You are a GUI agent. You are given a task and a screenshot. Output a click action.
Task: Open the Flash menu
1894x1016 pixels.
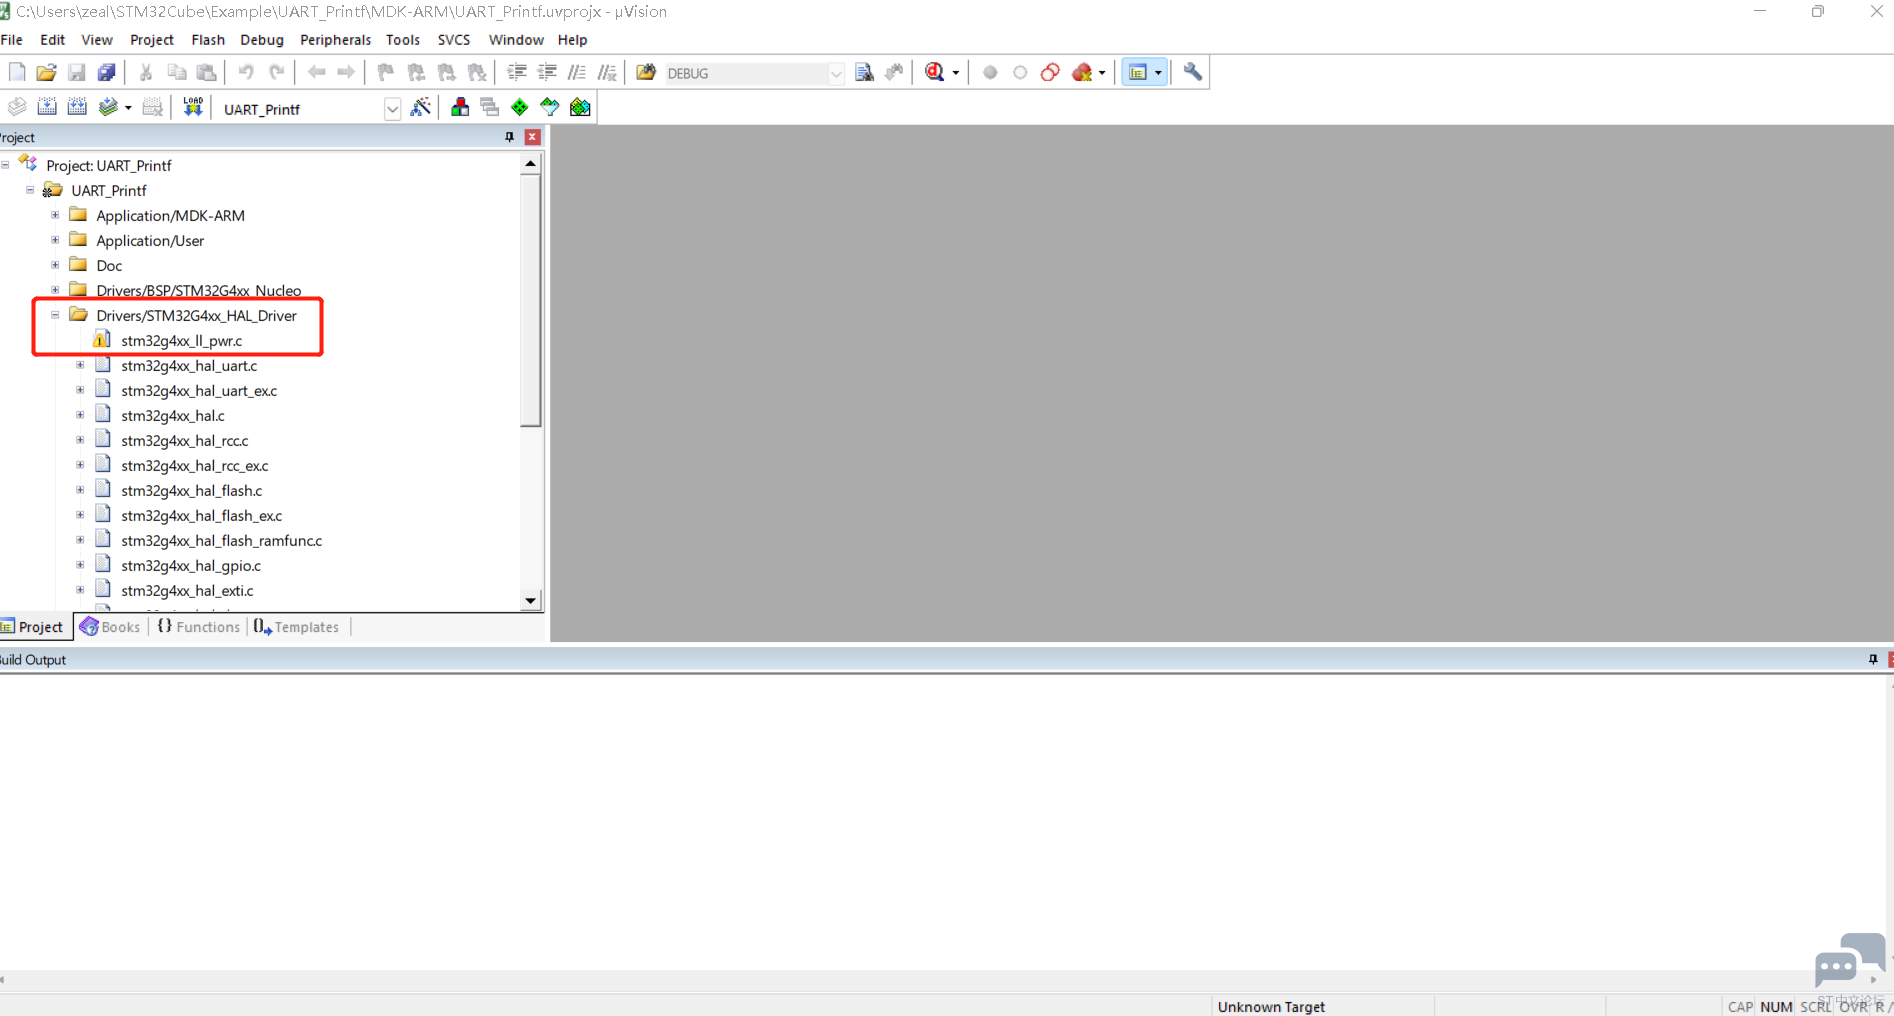coord(208,40)
